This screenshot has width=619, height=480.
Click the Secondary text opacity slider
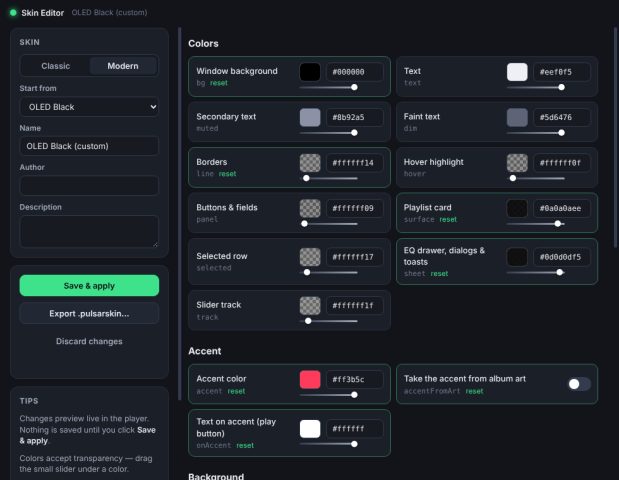click(328, 133)
